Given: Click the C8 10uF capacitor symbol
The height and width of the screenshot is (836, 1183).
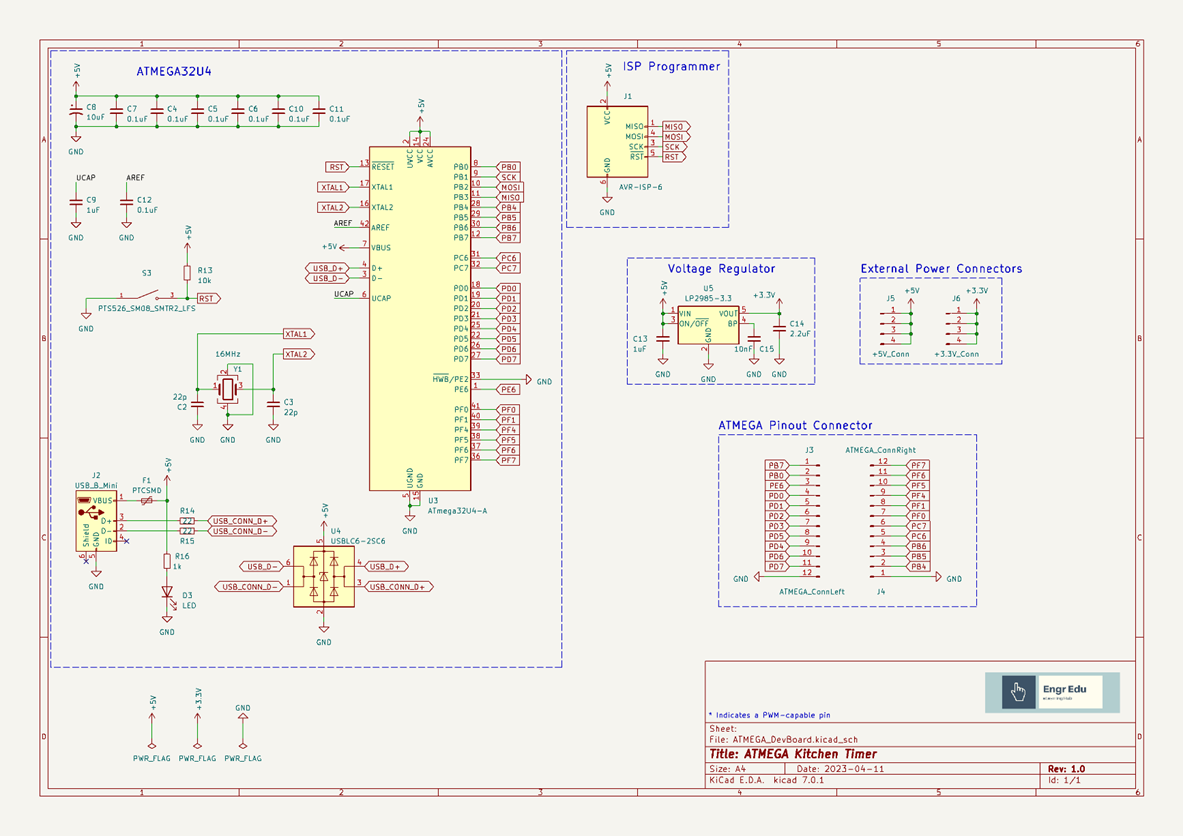Looking at the screenshot, I should pyautogui.click(x=76, y=112).
